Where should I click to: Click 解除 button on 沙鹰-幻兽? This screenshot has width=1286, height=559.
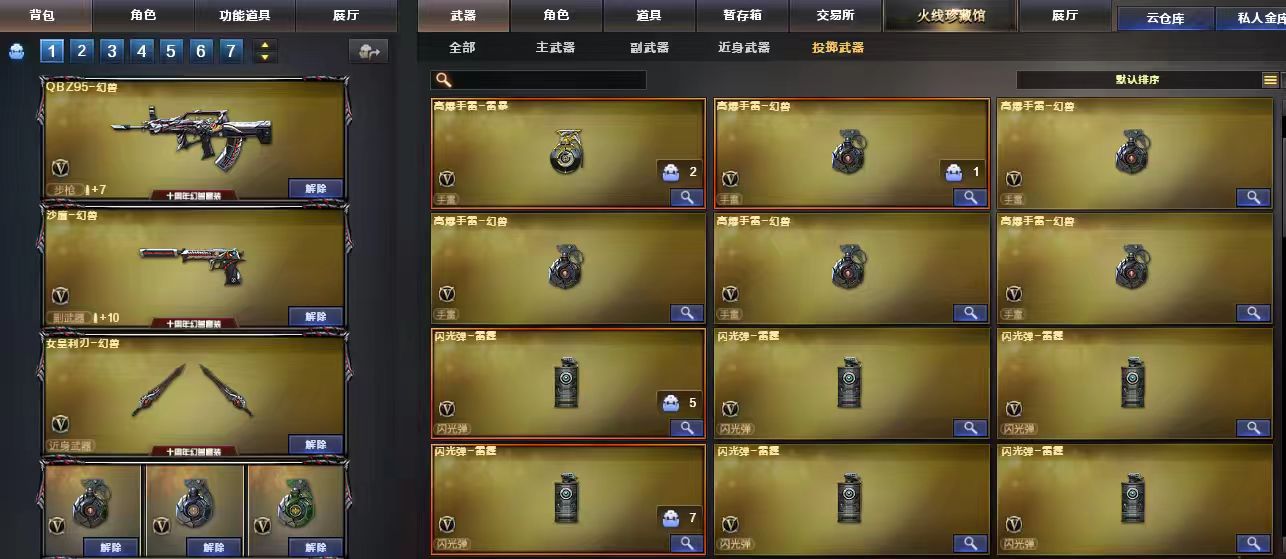[316, 316]
